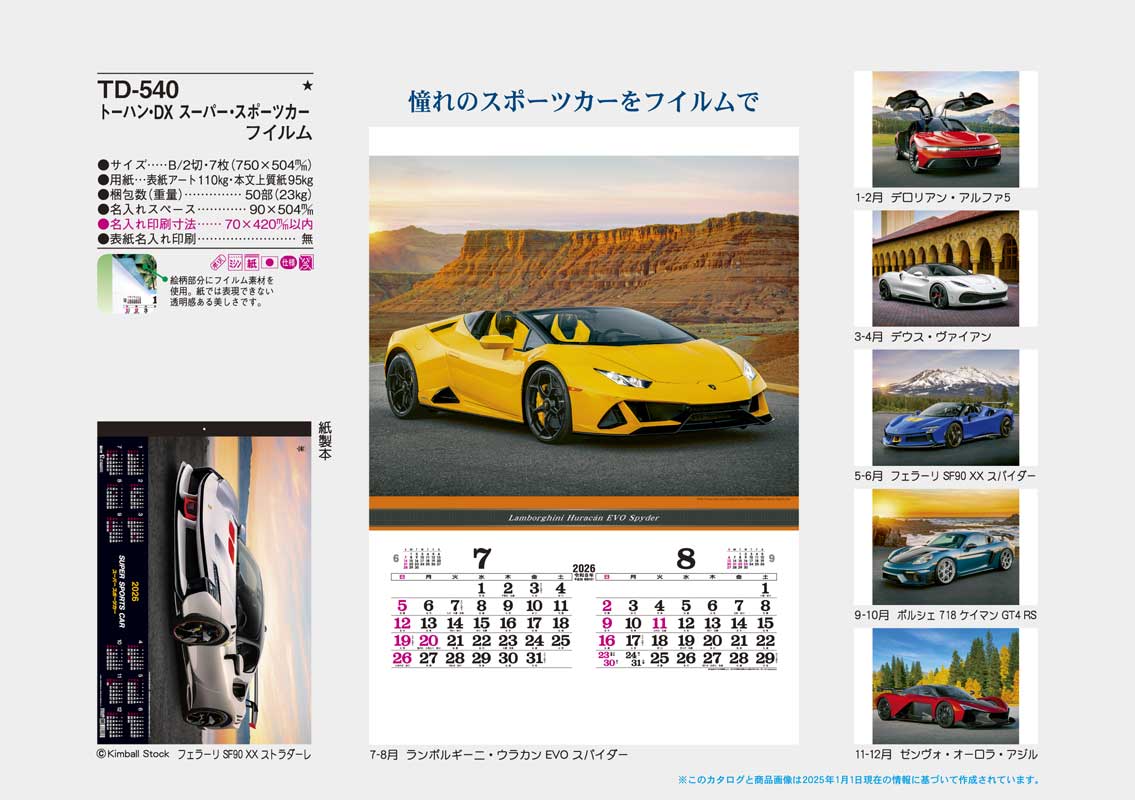Click the headline 憧れのスポーツカーをフイルムで
This screenshot has width=1135, height=800.
click(583, 101)
